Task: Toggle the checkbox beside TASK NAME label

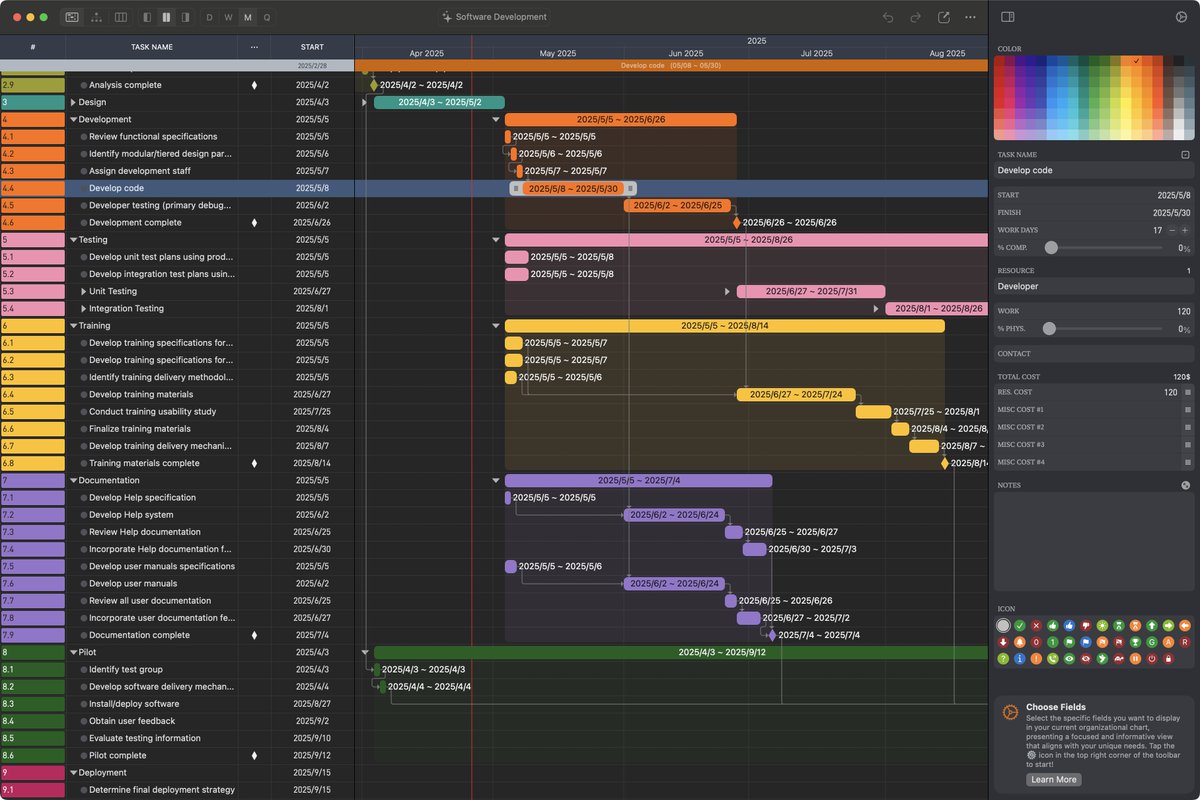Action: [x=1185, y=155]
